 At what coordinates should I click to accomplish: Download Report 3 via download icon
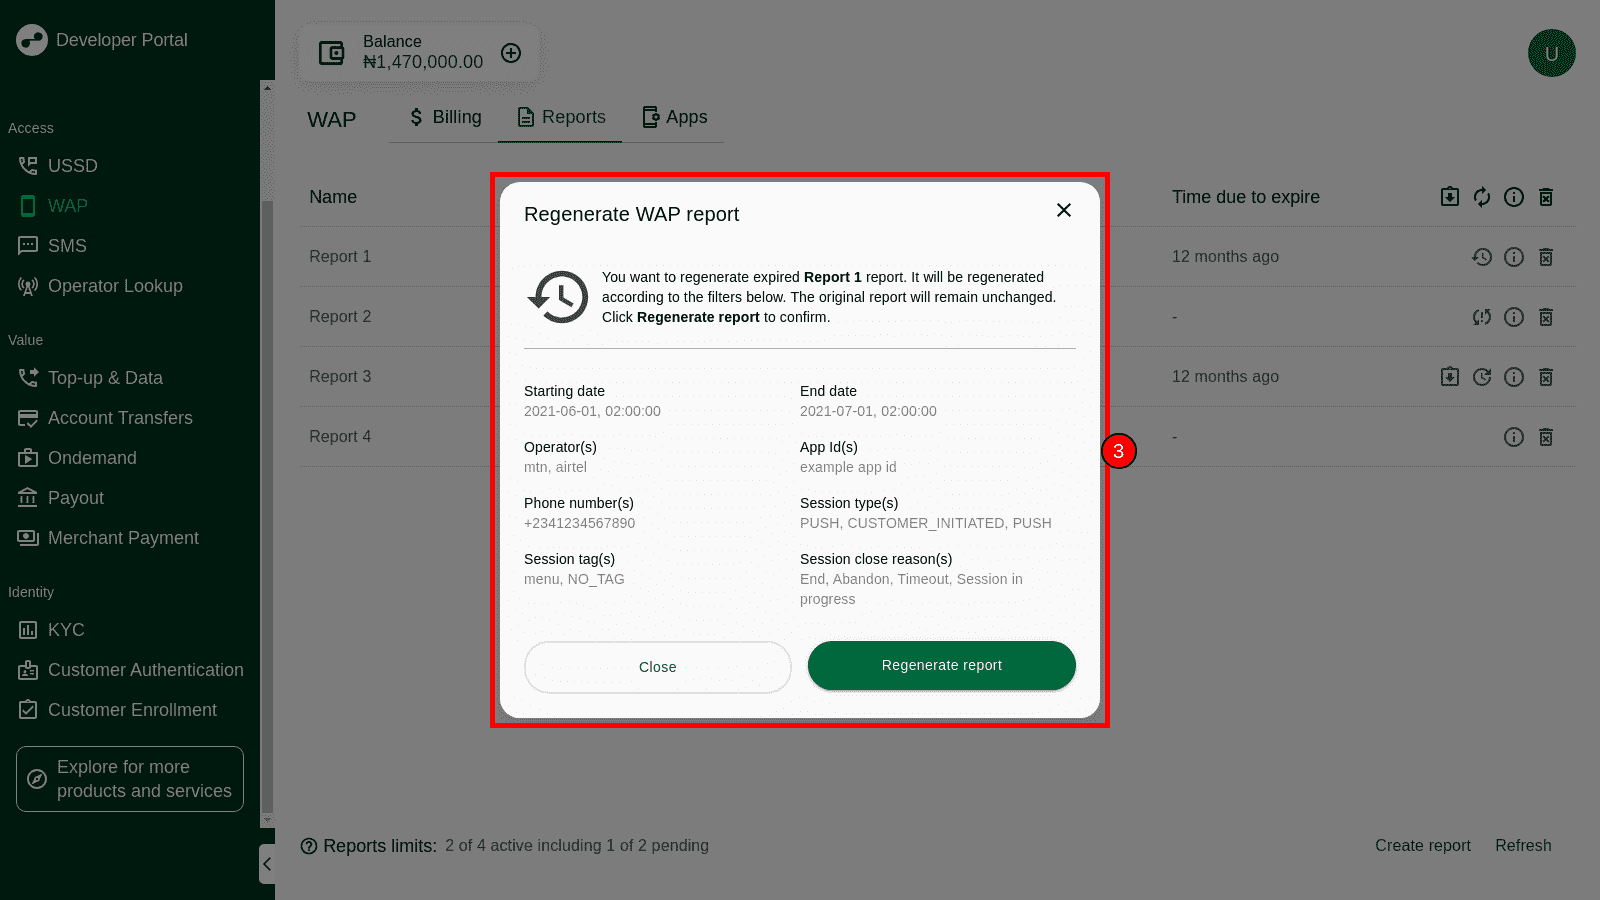[1450, 377]
